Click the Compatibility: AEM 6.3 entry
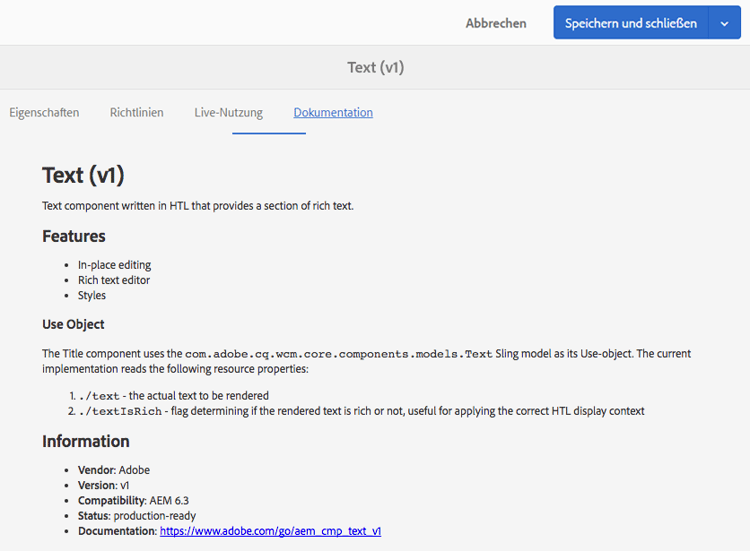 point(133,500)
